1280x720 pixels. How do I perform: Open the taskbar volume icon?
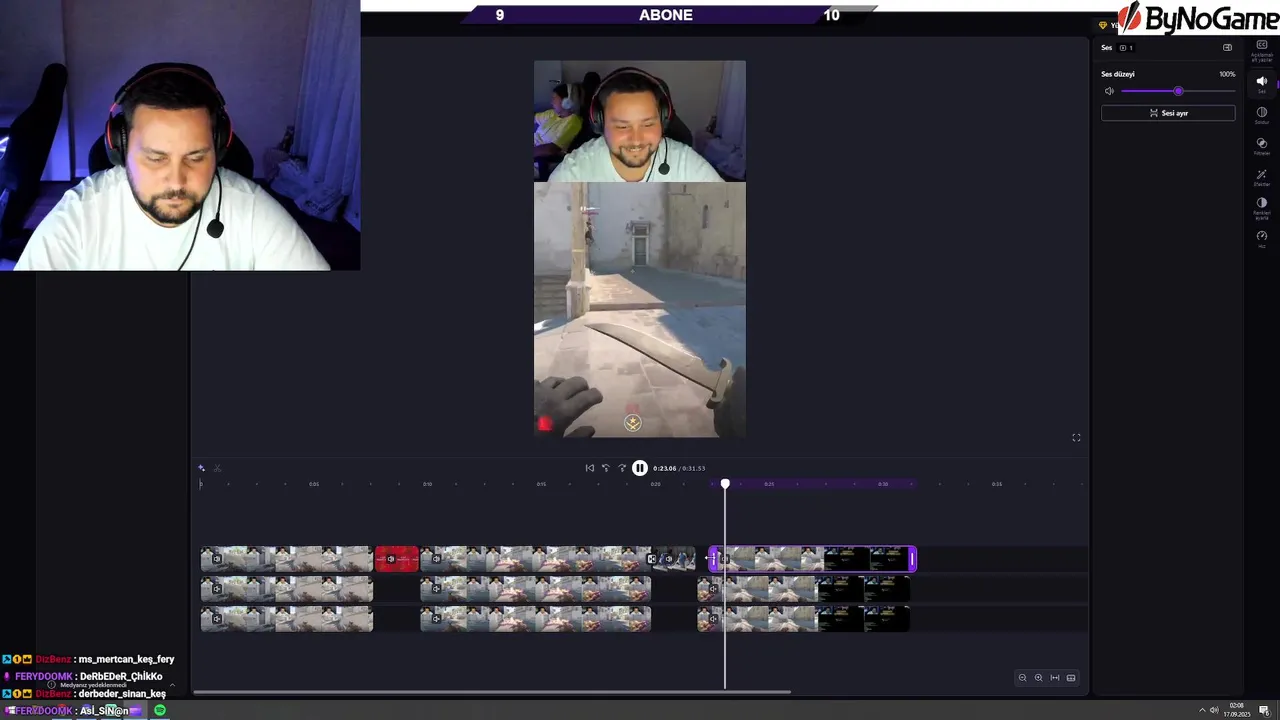[1214, 710]
